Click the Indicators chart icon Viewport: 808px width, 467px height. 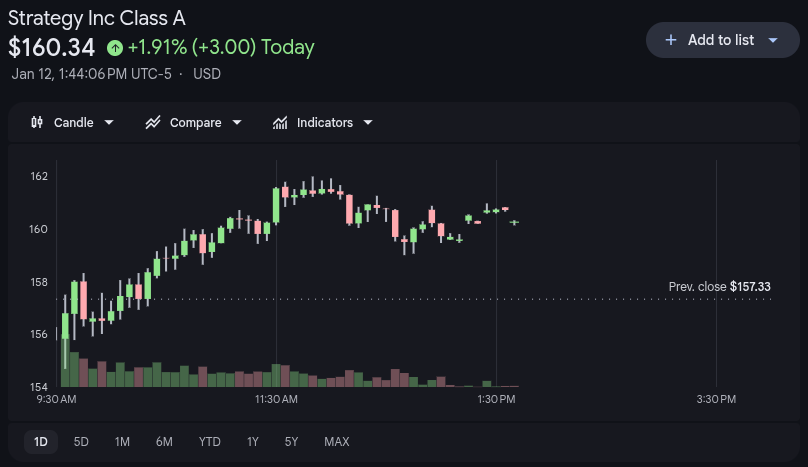(x=280, y=122)
